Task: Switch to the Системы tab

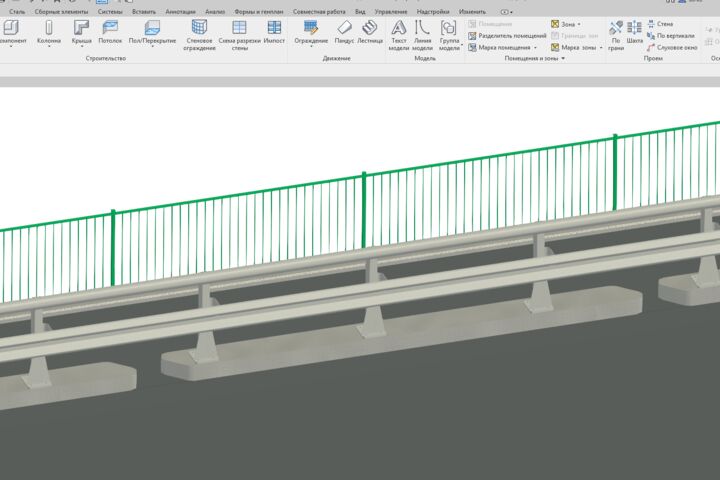Action: (110, 12)
